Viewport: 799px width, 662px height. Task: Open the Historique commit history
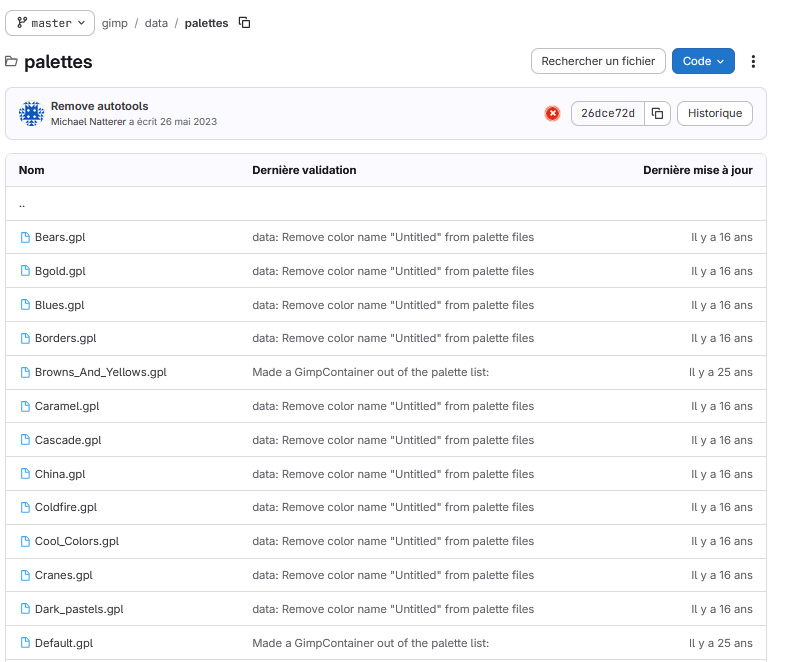pos(715,113)
